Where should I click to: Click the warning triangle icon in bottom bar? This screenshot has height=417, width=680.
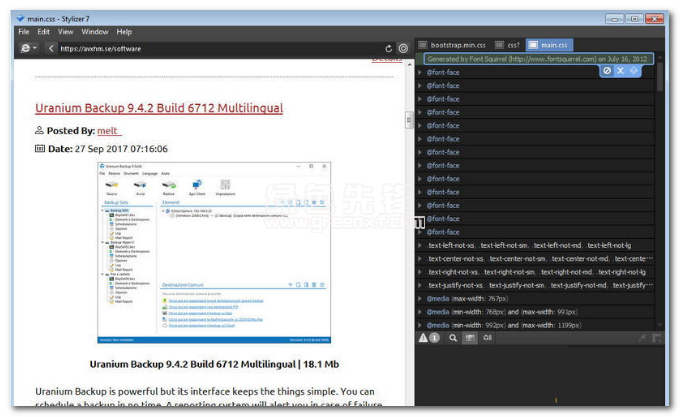pos(423,339)
